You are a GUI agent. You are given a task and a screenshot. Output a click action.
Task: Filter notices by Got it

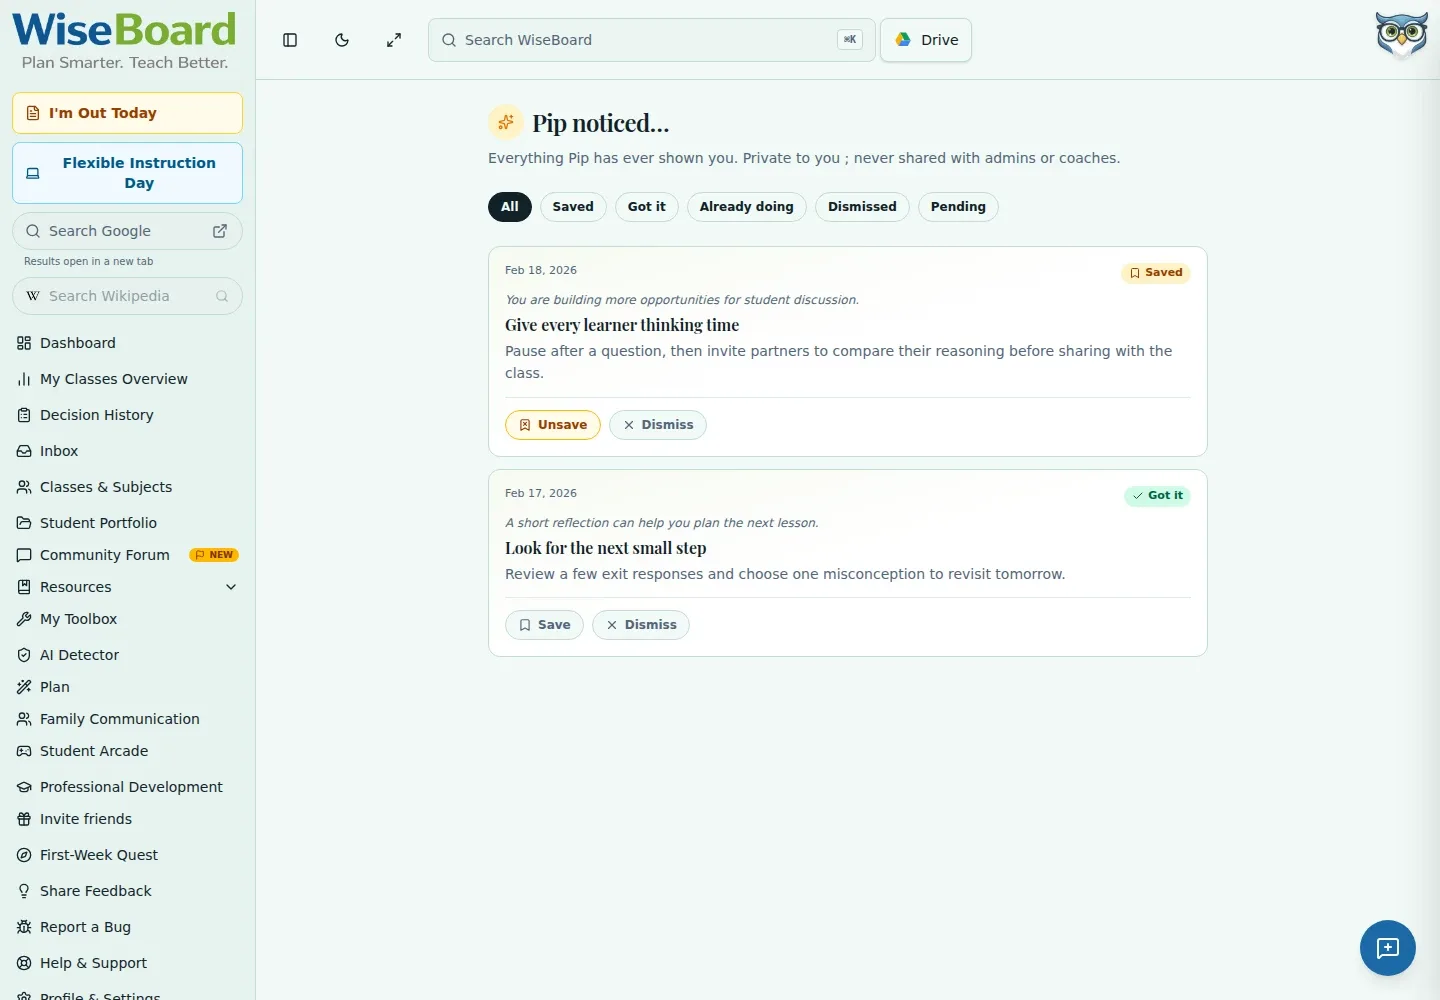[647, 207]
